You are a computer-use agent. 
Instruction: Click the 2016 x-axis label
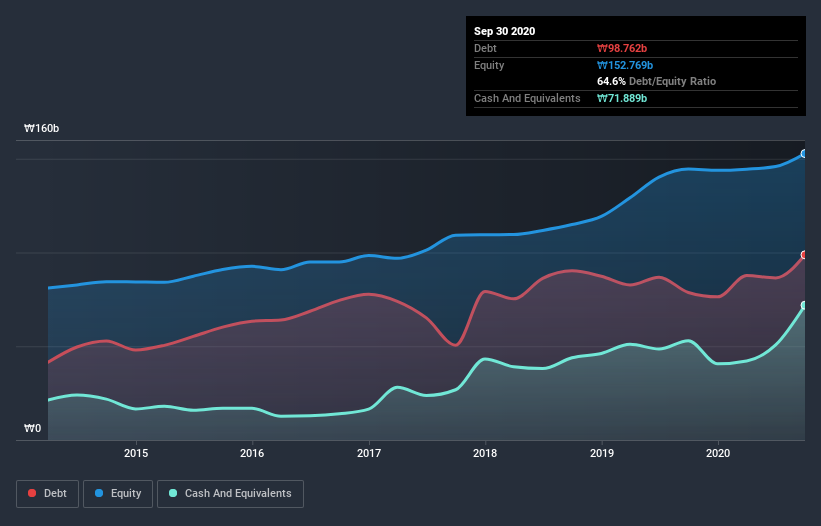[x=252, y=453]
